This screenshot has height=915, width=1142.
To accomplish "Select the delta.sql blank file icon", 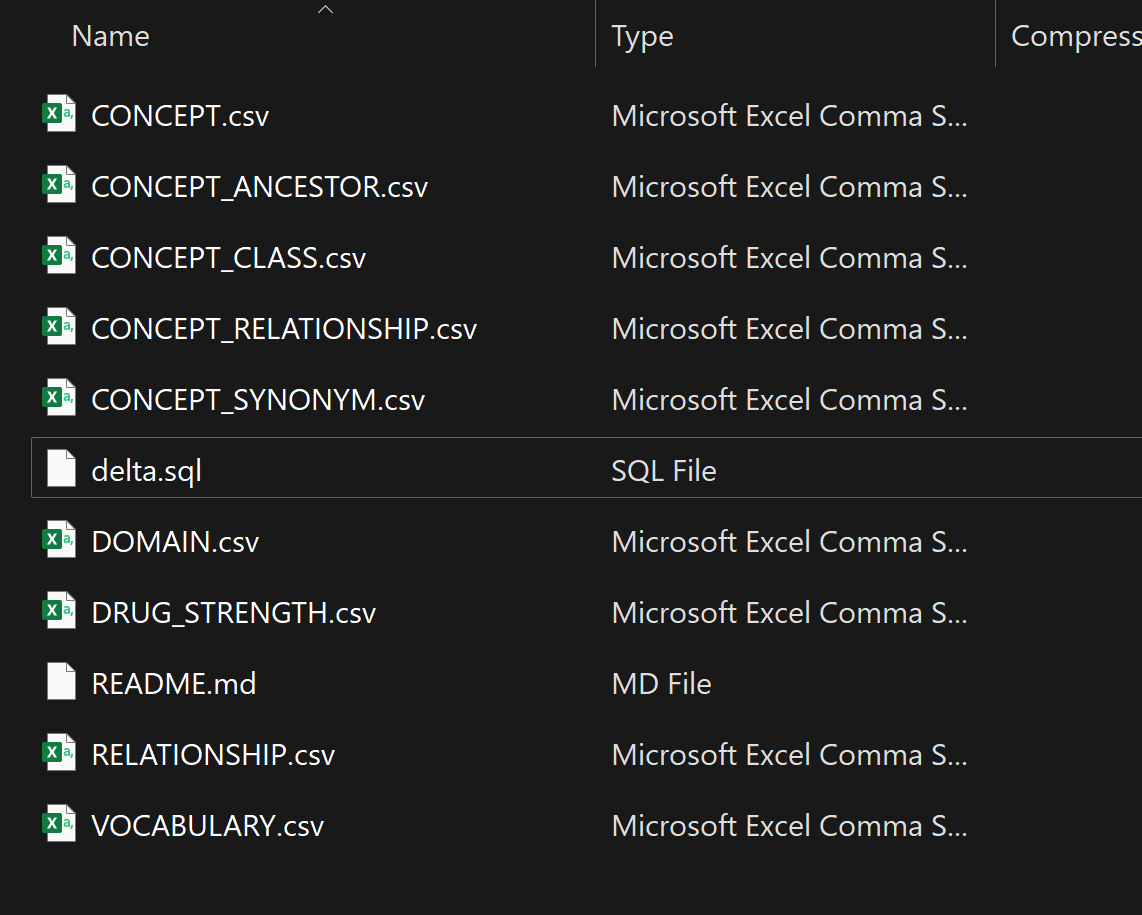I will point(61,468).
